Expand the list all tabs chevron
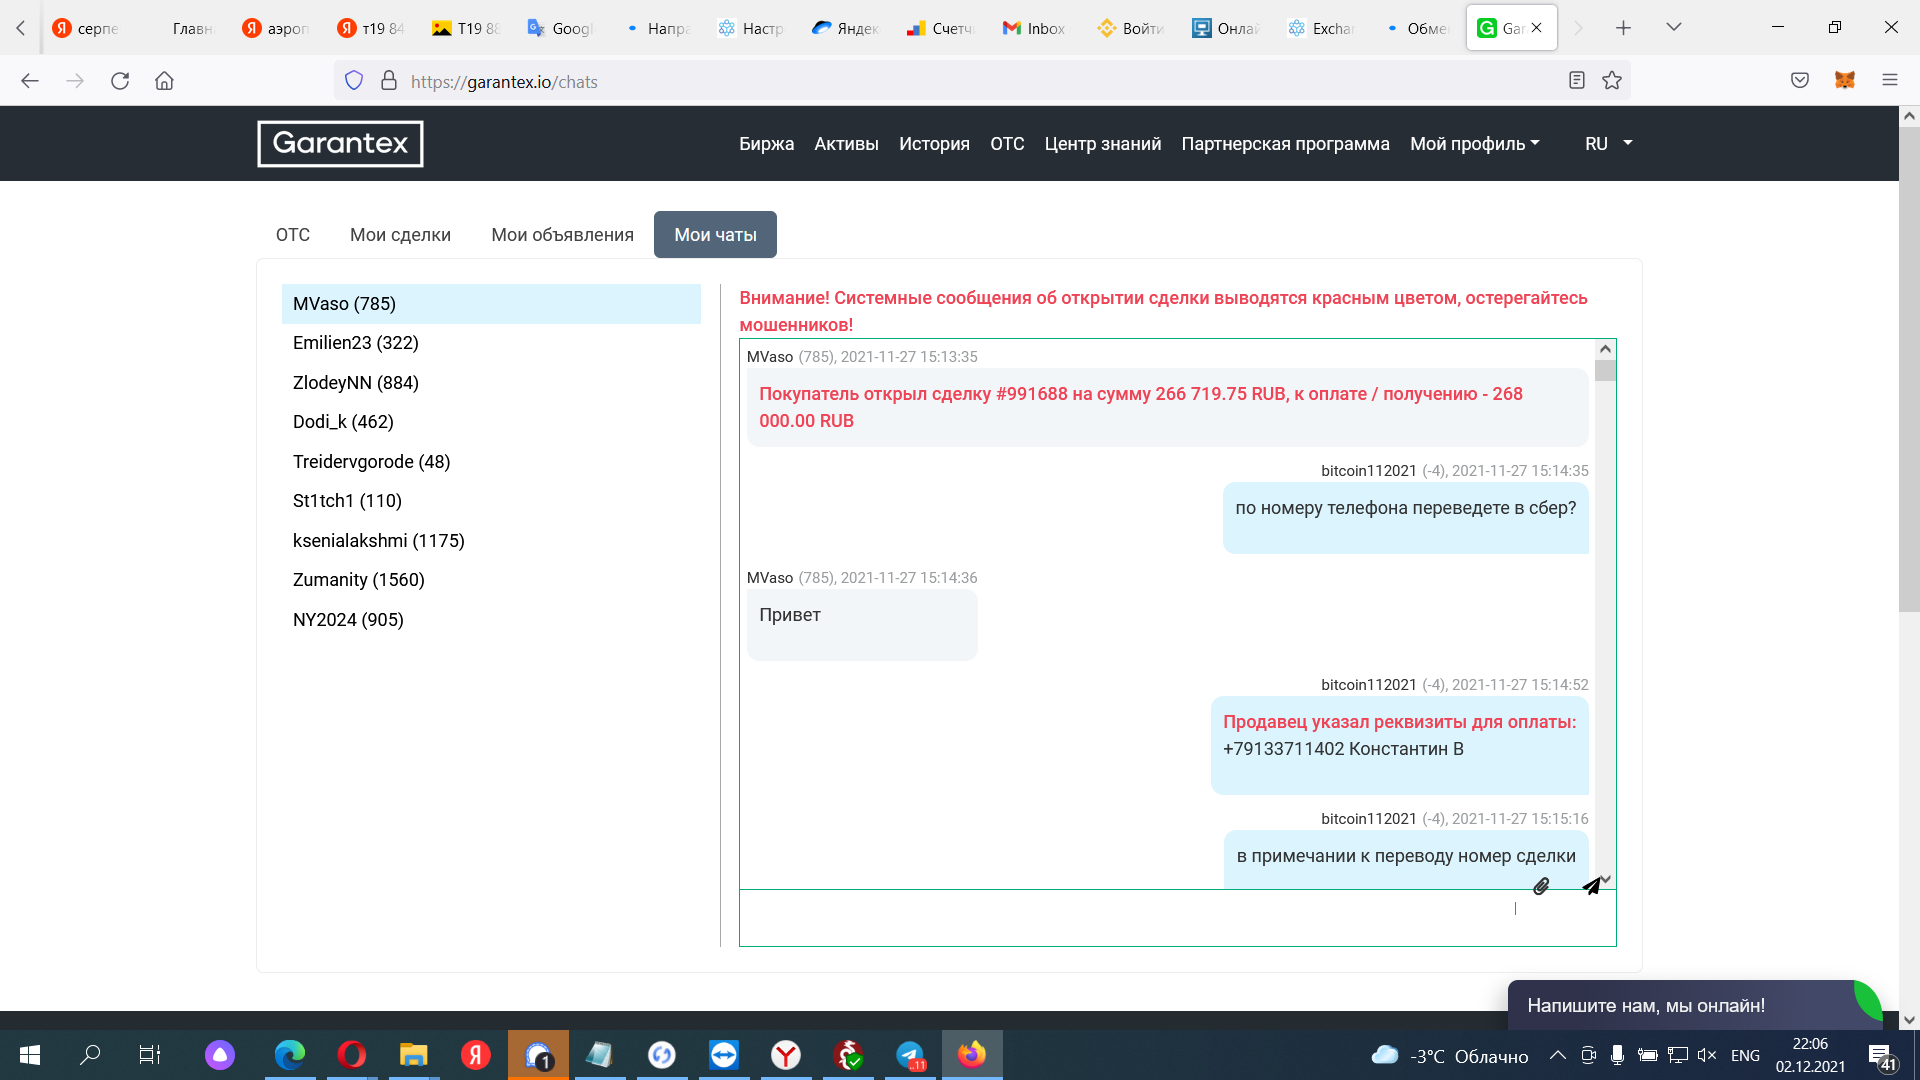The height and width of the screenshot is (1080, 1920). [1674, 28]
